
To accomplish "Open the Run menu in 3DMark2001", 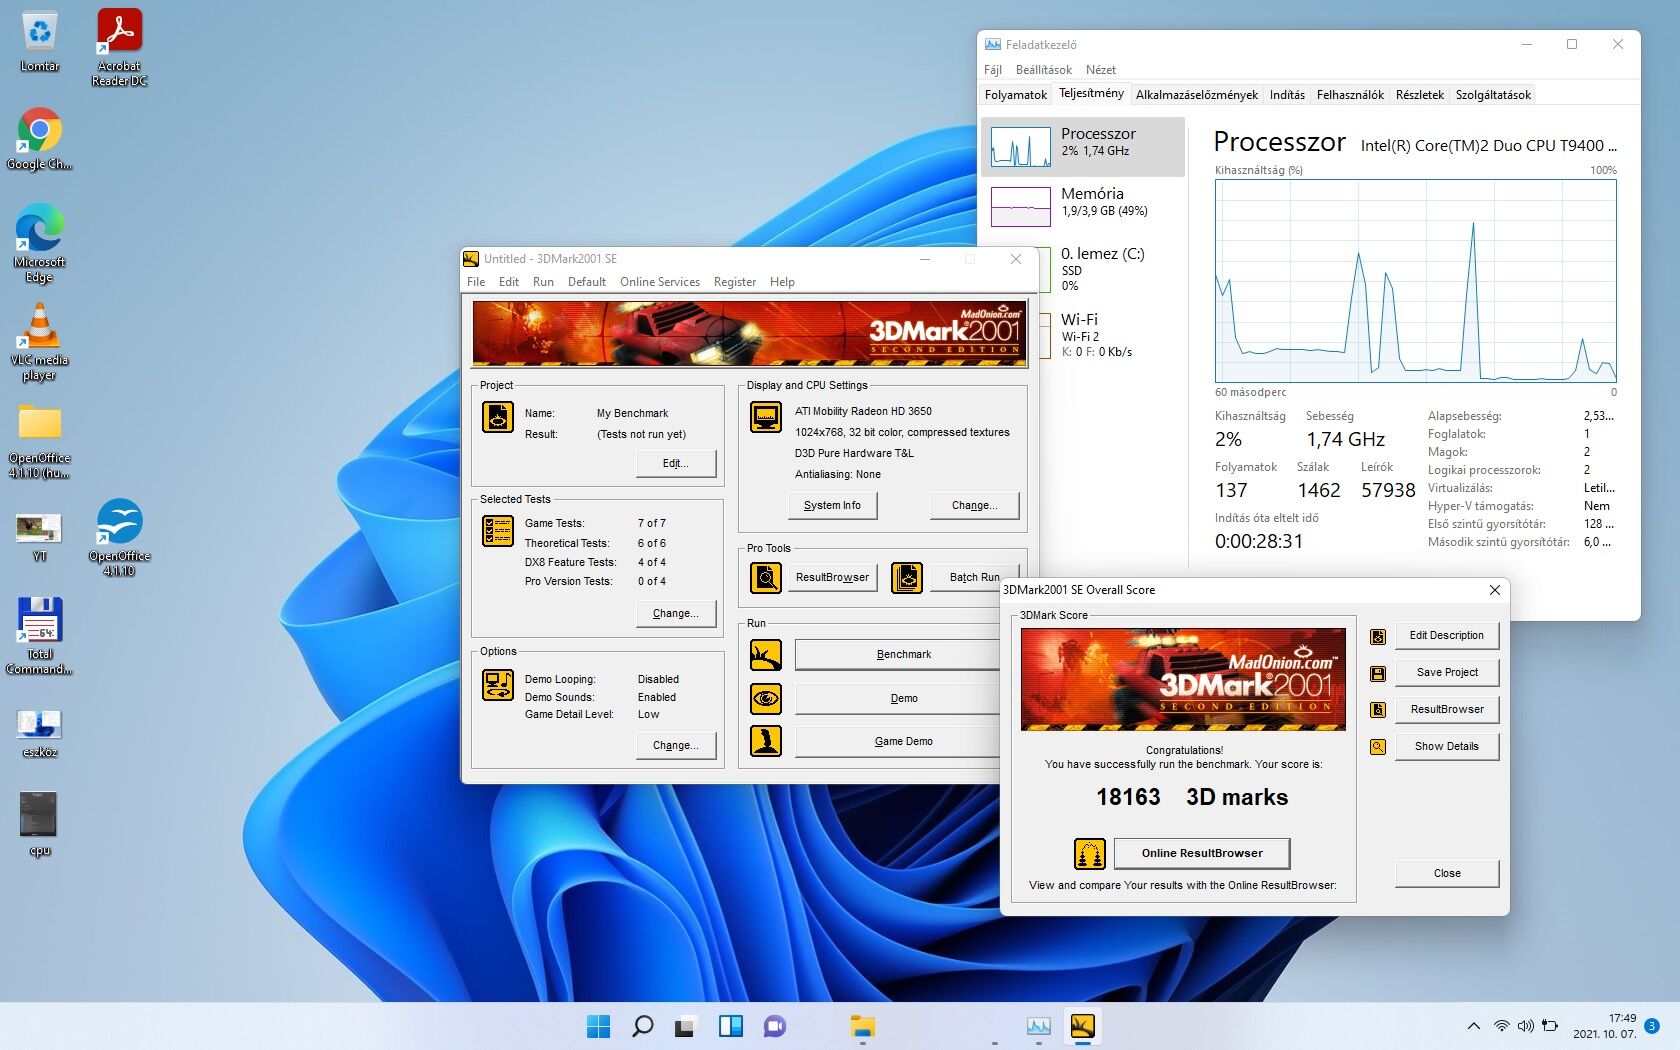I will click(x=543, y=282).
